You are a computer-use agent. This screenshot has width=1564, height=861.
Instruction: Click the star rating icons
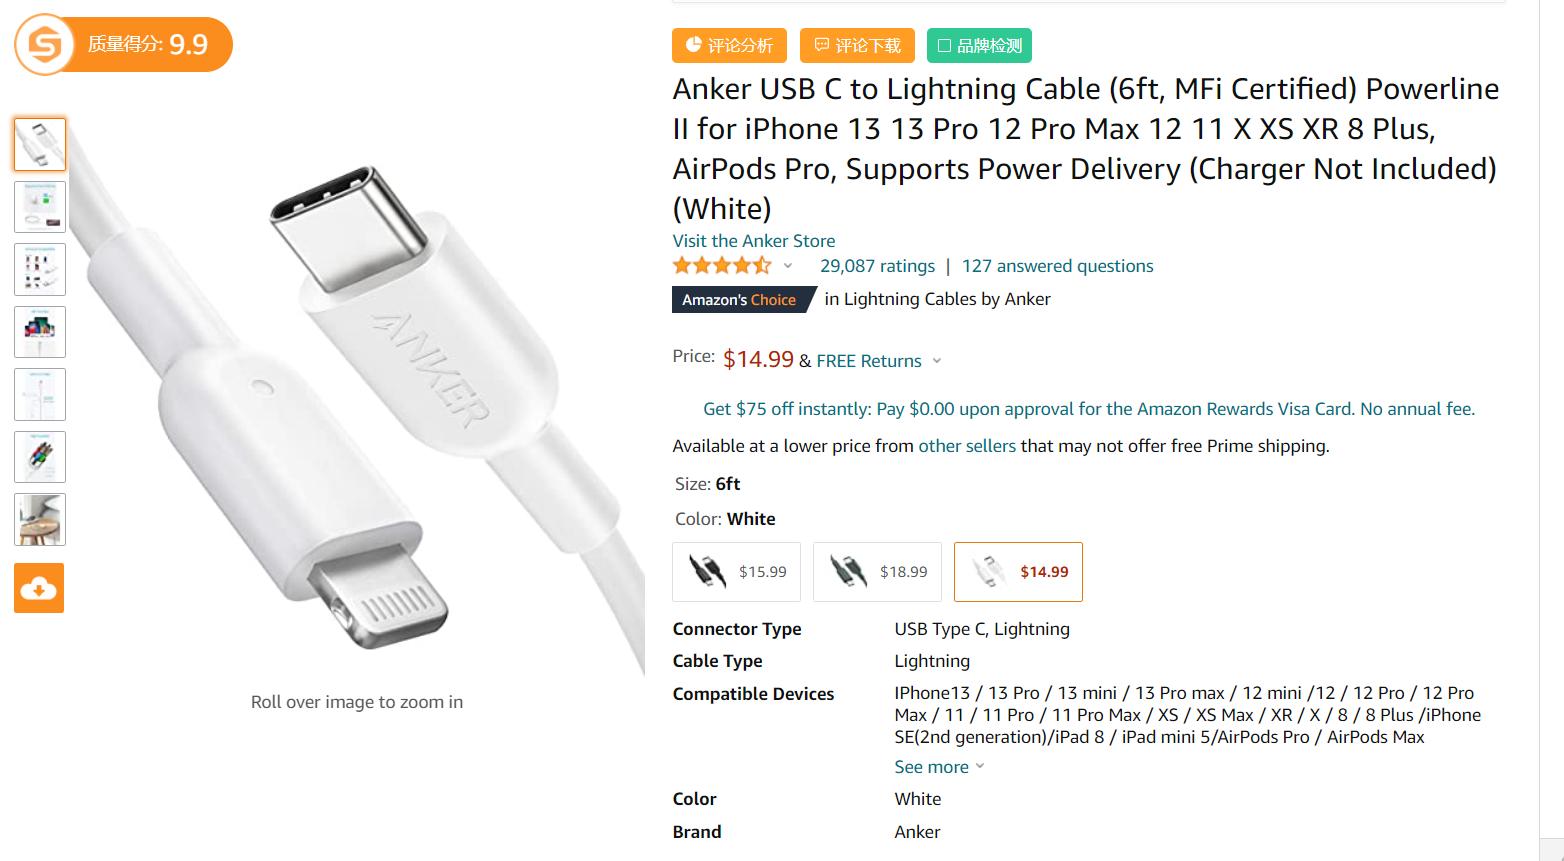tap(721, 266)
